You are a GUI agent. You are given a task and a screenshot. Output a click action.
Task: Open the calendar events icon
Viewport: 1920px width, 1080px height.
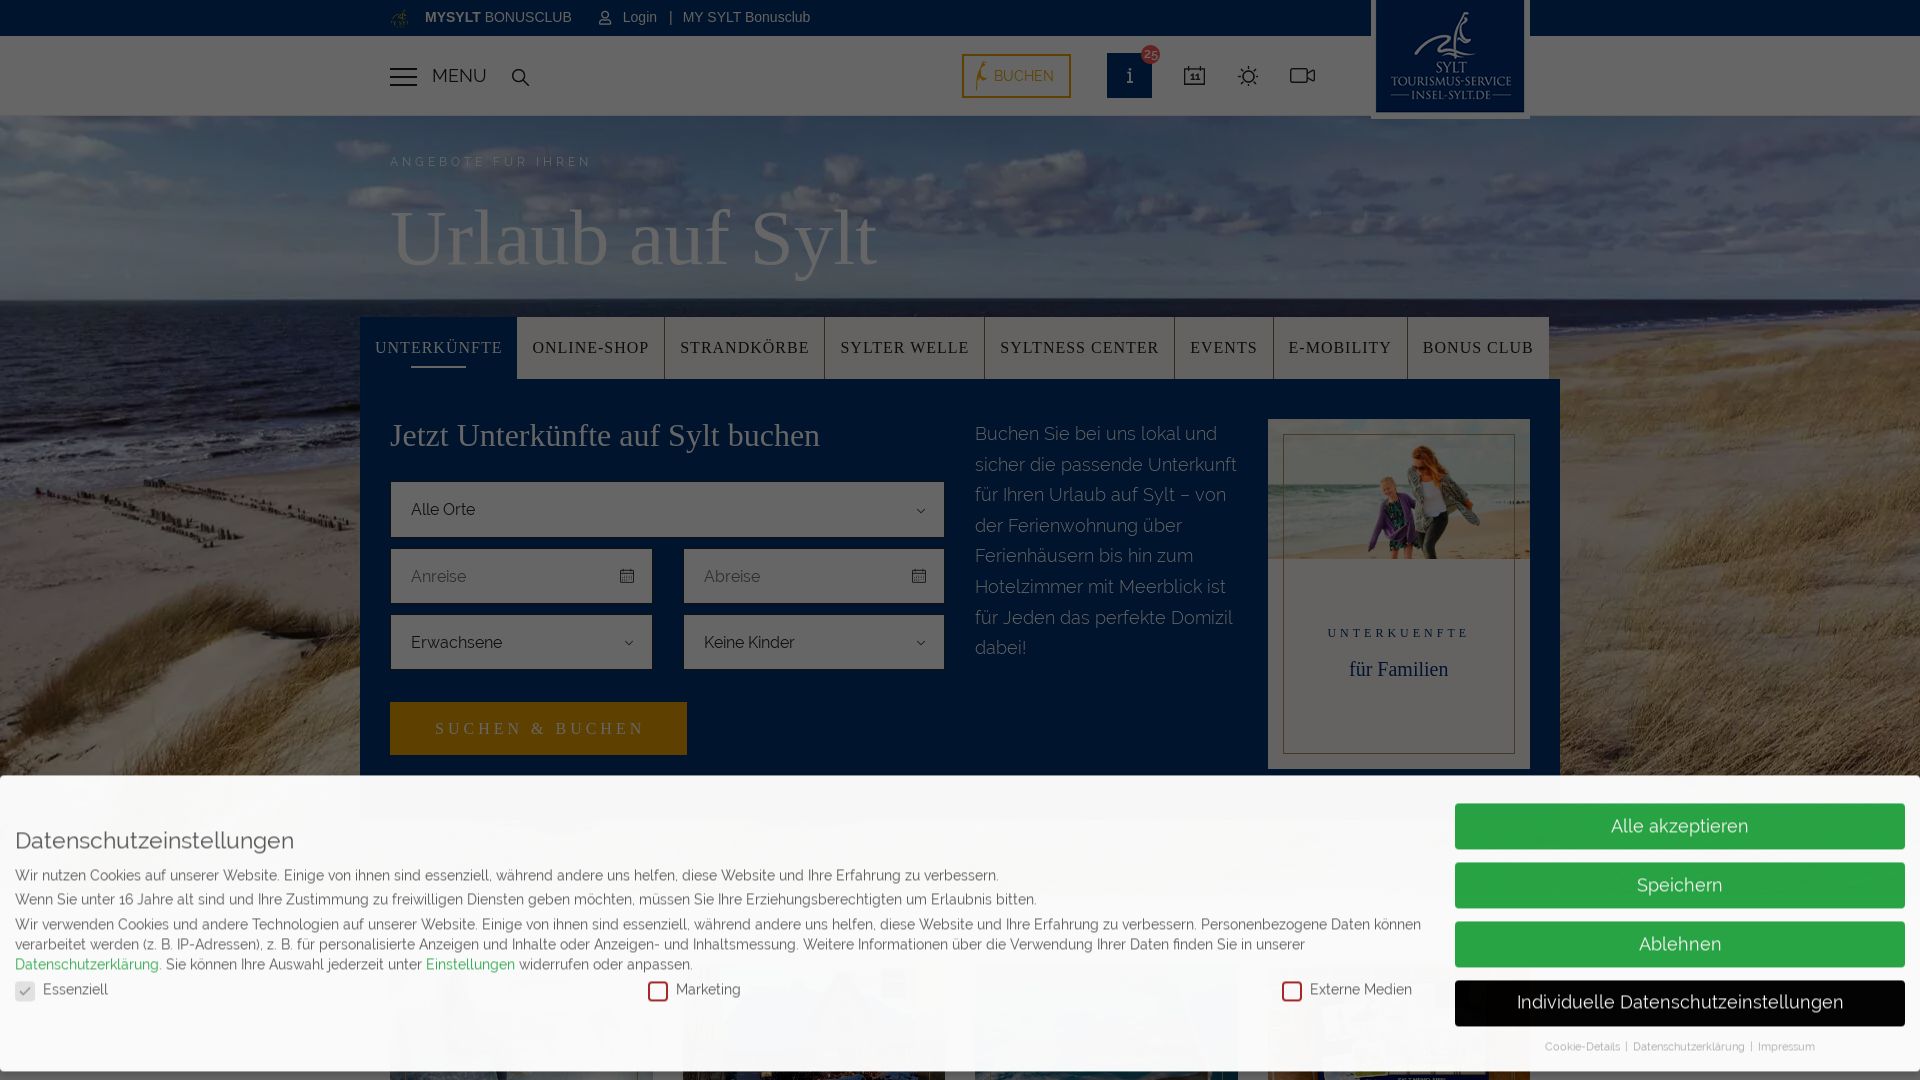(1194, 76)
